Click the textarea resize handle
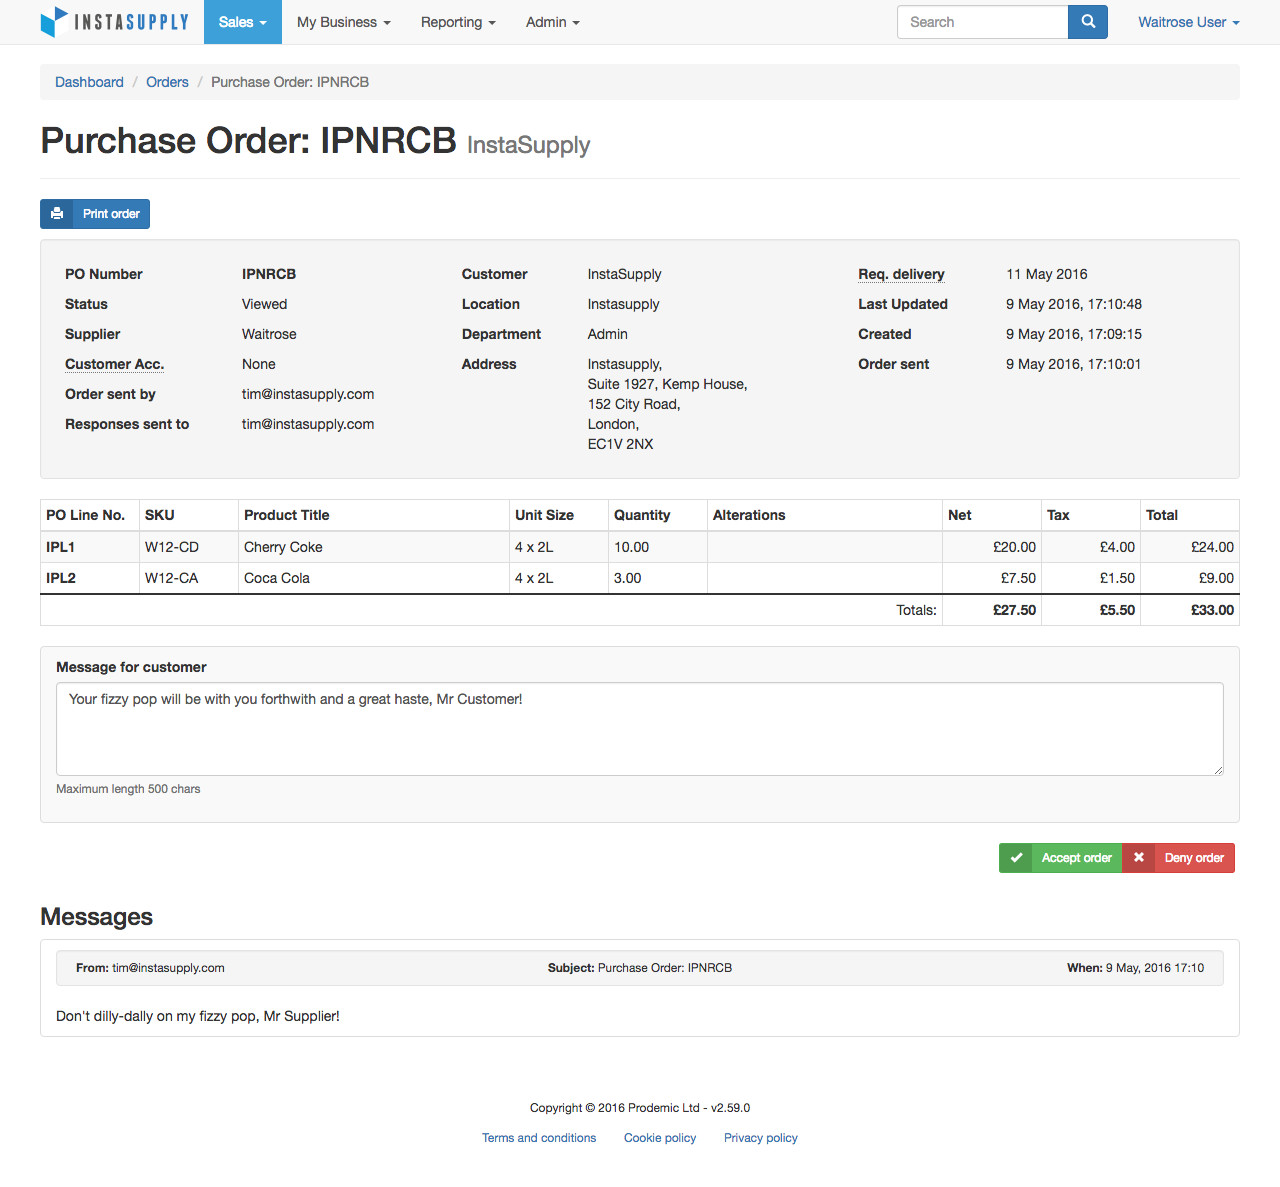Screen dimensions: 1280x1187 [x=1218, y=770]
